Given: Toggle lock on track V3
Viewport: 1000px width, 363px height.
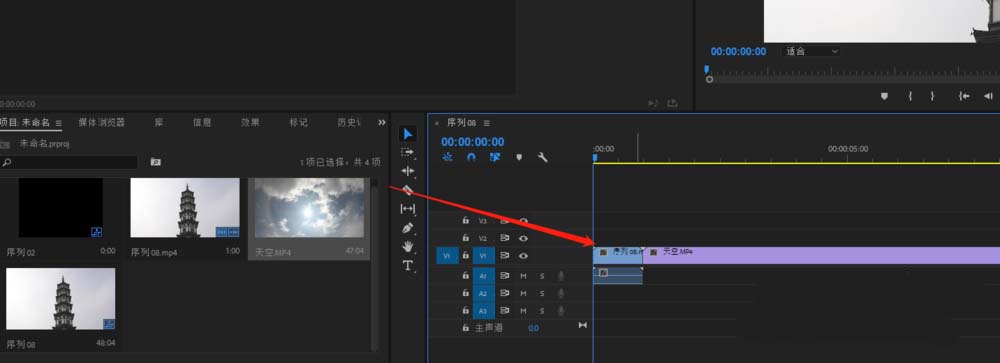Looking at the screenshot, I should click(x=466, y=221).
